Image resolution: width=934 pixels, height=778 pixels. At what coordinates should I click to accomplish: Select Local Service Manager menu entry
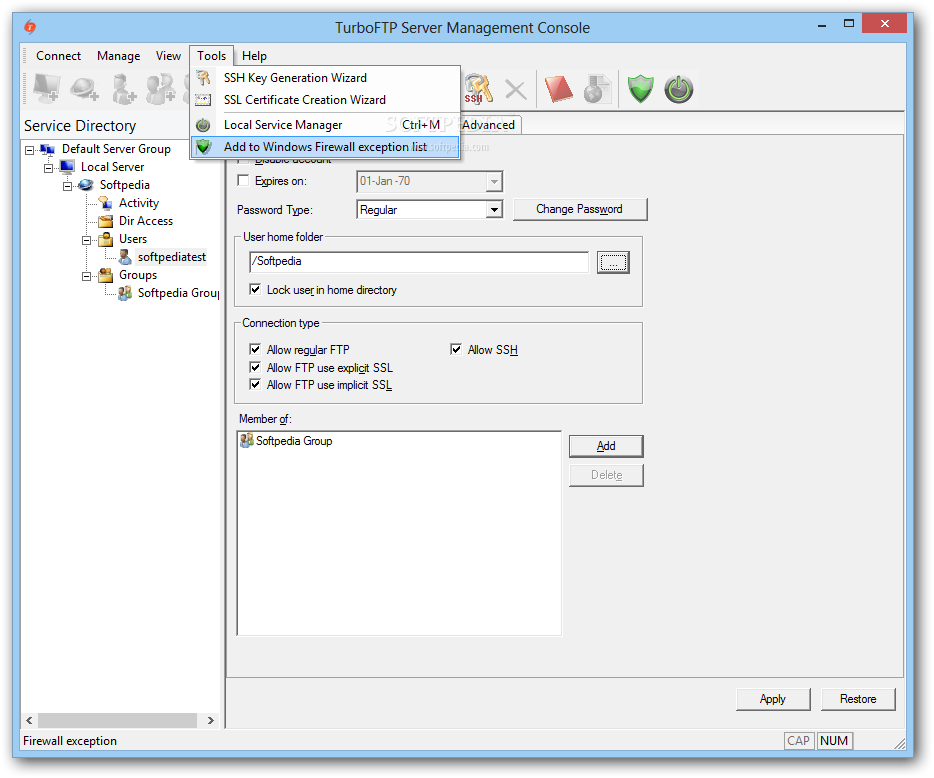tap(325, 125)
